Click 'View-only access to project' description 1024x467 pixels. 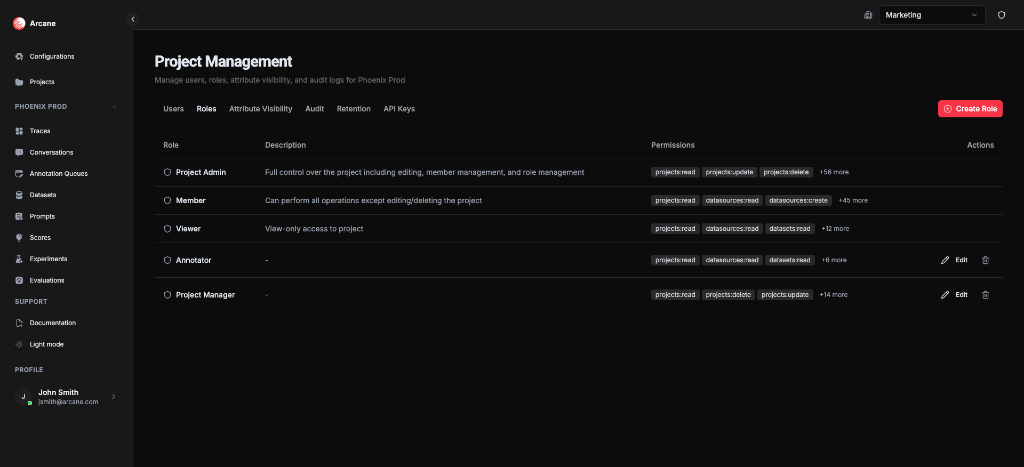click(314, 229)
